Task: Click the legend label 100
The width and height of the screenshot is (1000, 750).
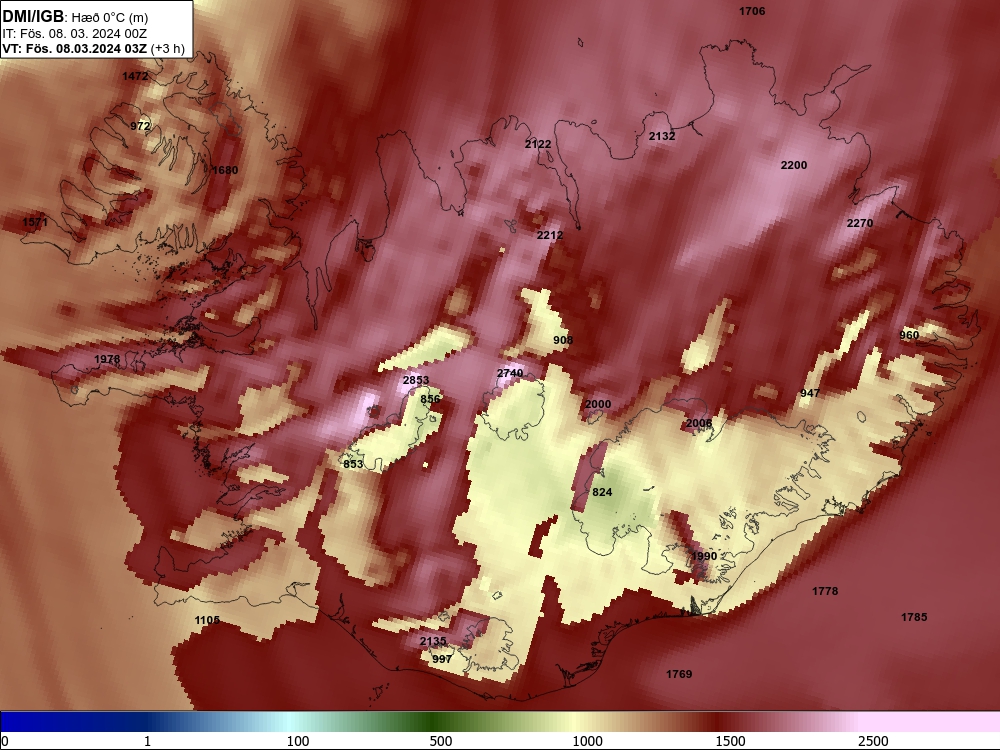Action: tap(298, 741)
